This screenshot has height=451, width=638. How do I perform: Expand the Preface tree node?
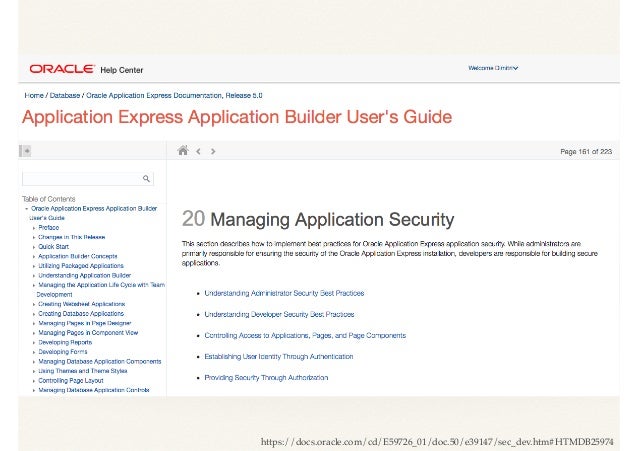coord(34,227)
